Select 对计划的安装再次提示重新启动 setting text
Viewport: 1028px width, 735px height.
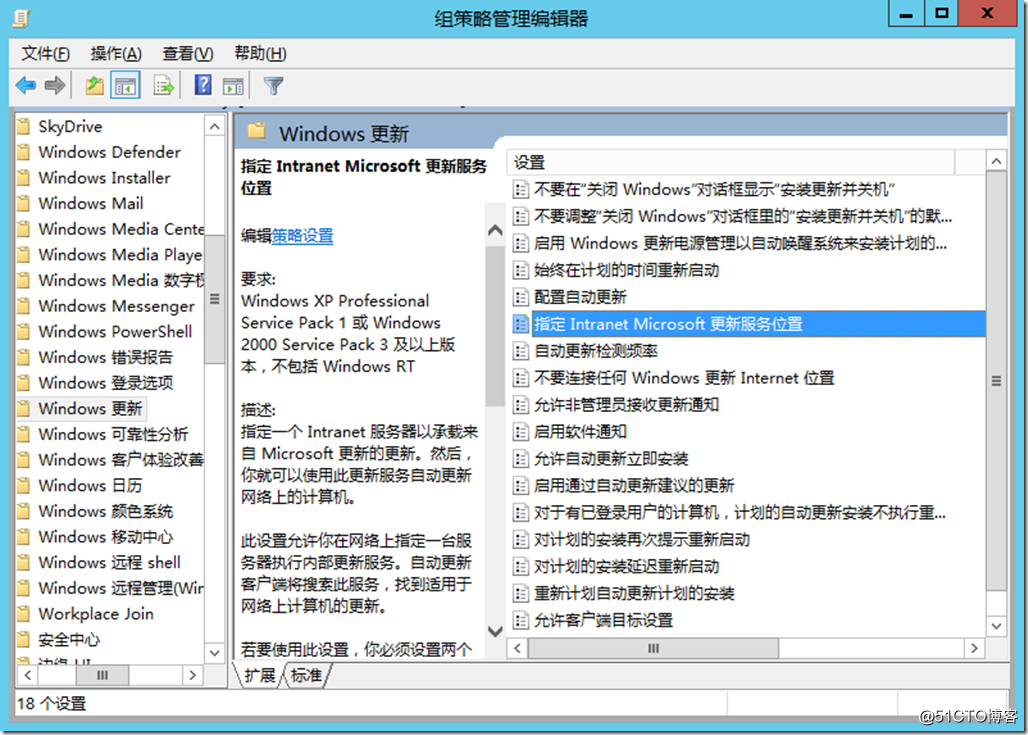pos(642,539)
